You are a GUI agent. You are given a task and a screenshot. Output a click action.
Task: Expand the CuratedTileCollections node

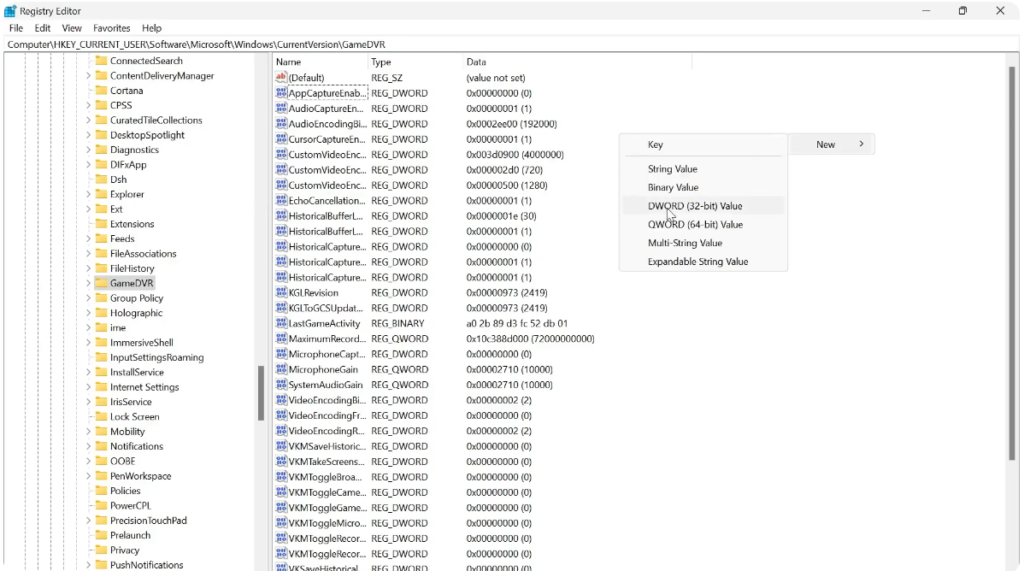88,120
